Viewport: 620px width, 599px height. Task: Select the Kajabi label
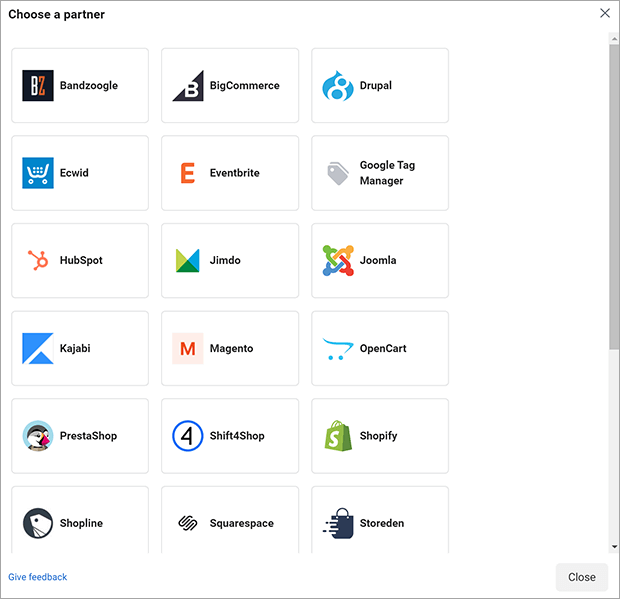pyautogui.click(x=75, y=348)
